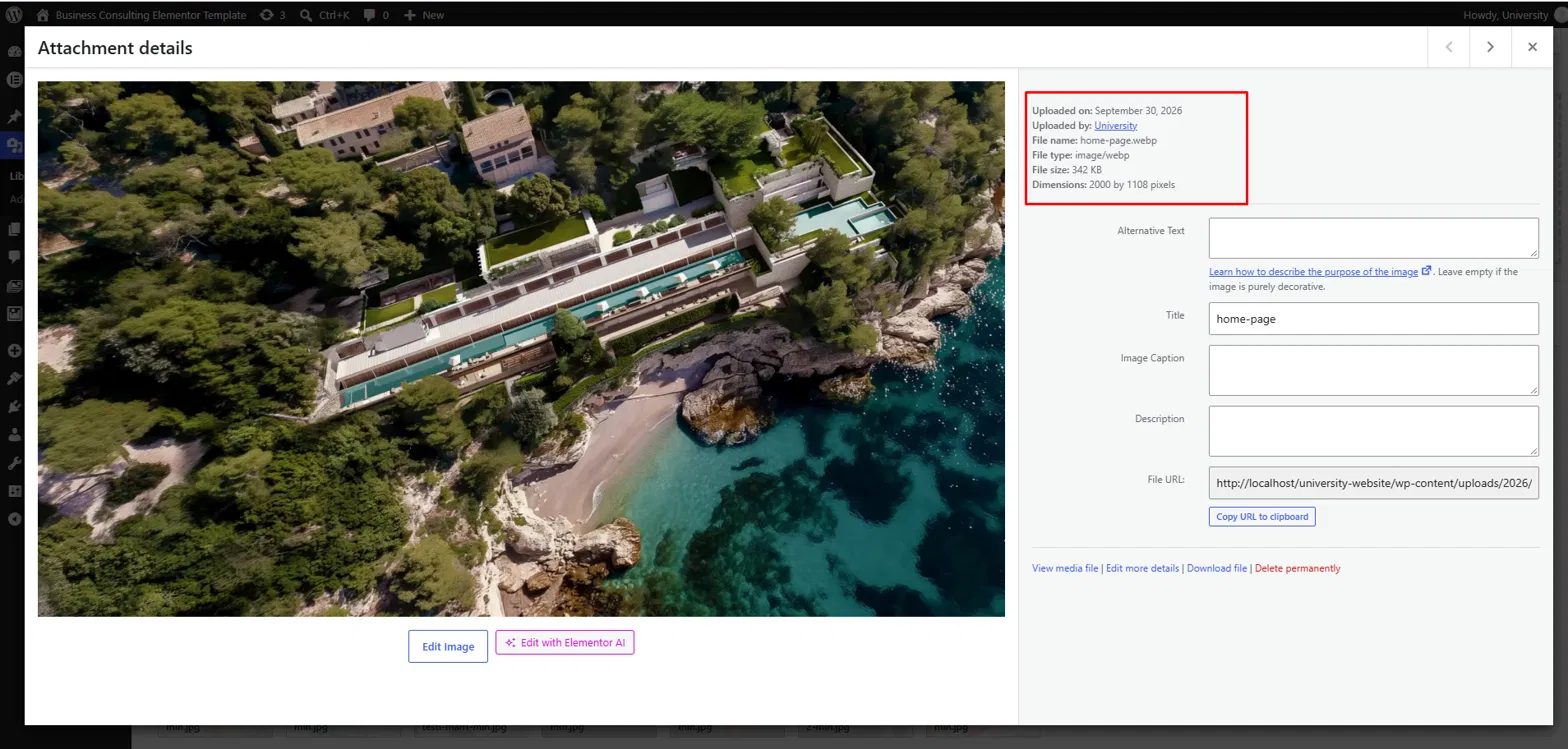Open the Business Consulting Elementor Template site link
This screenshot has width=1568, height=749.
click(x=141, y=15)
